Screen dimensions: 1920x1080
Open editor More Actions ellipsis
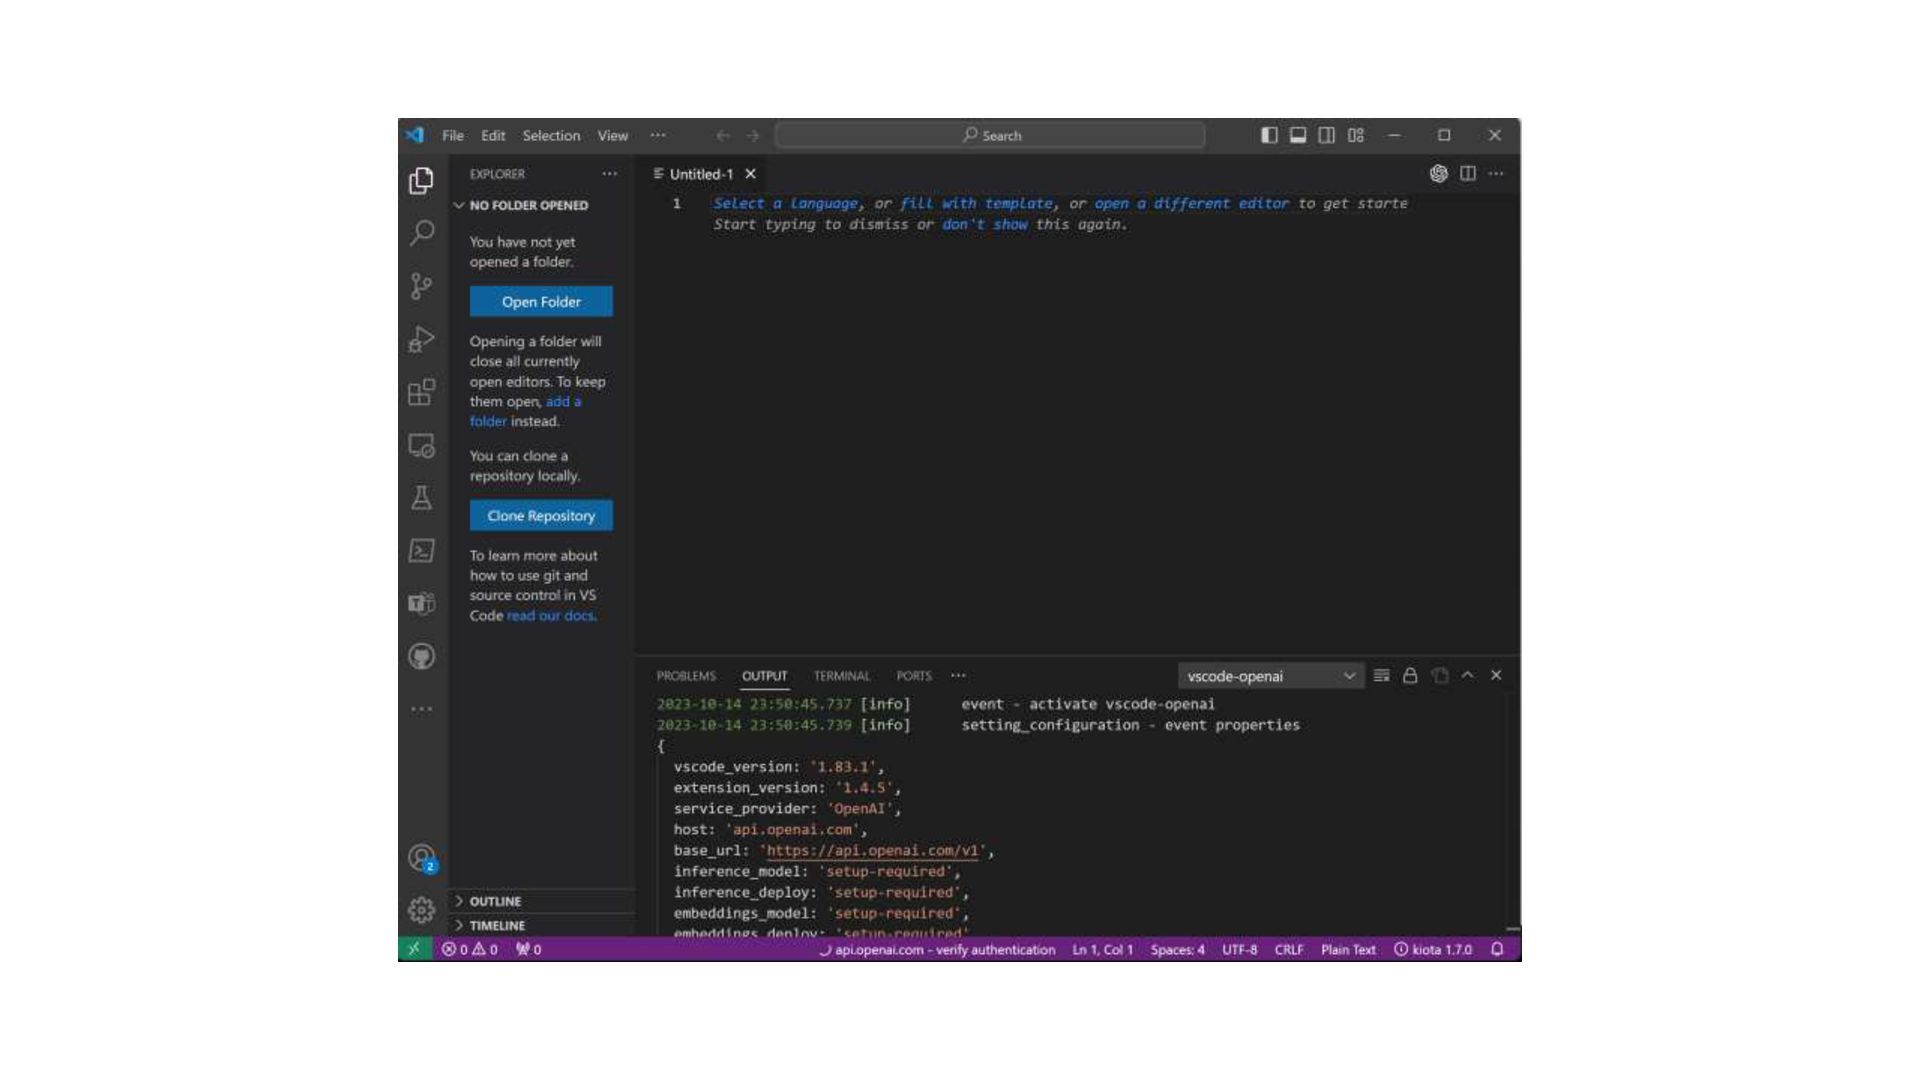point(1496,174)
